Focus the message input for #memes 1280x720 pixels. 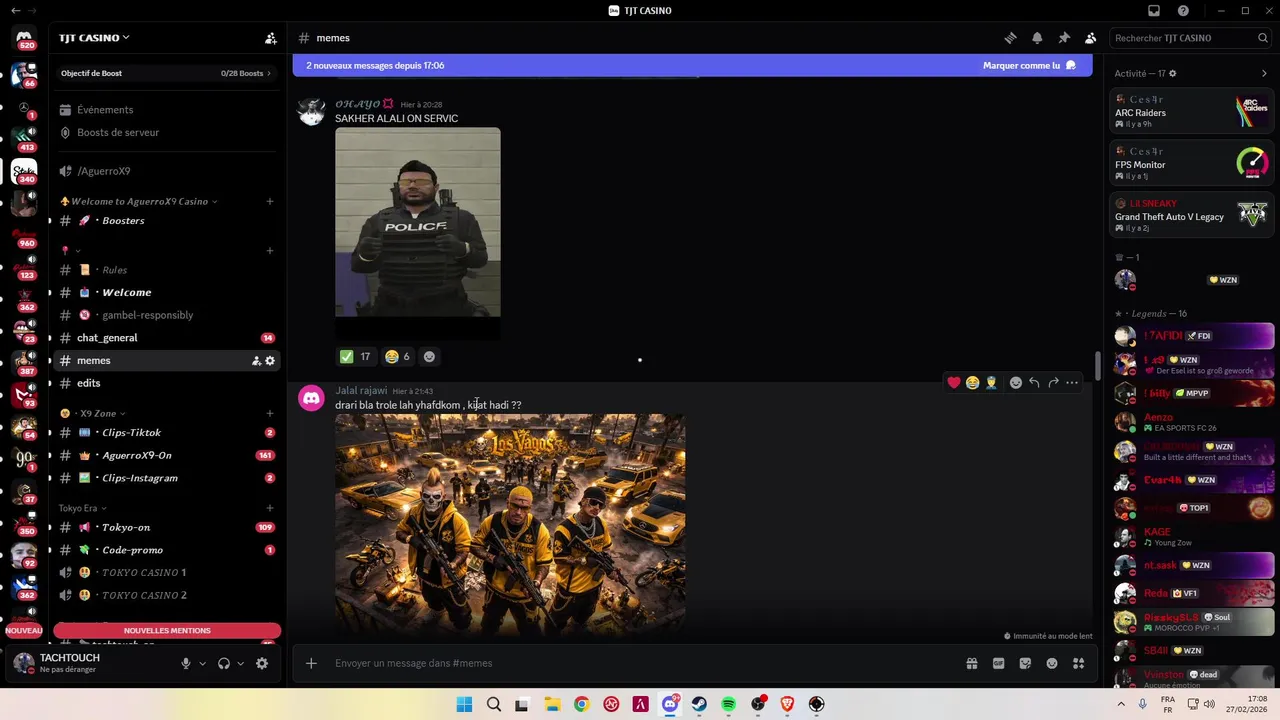[x=640, y=663]
